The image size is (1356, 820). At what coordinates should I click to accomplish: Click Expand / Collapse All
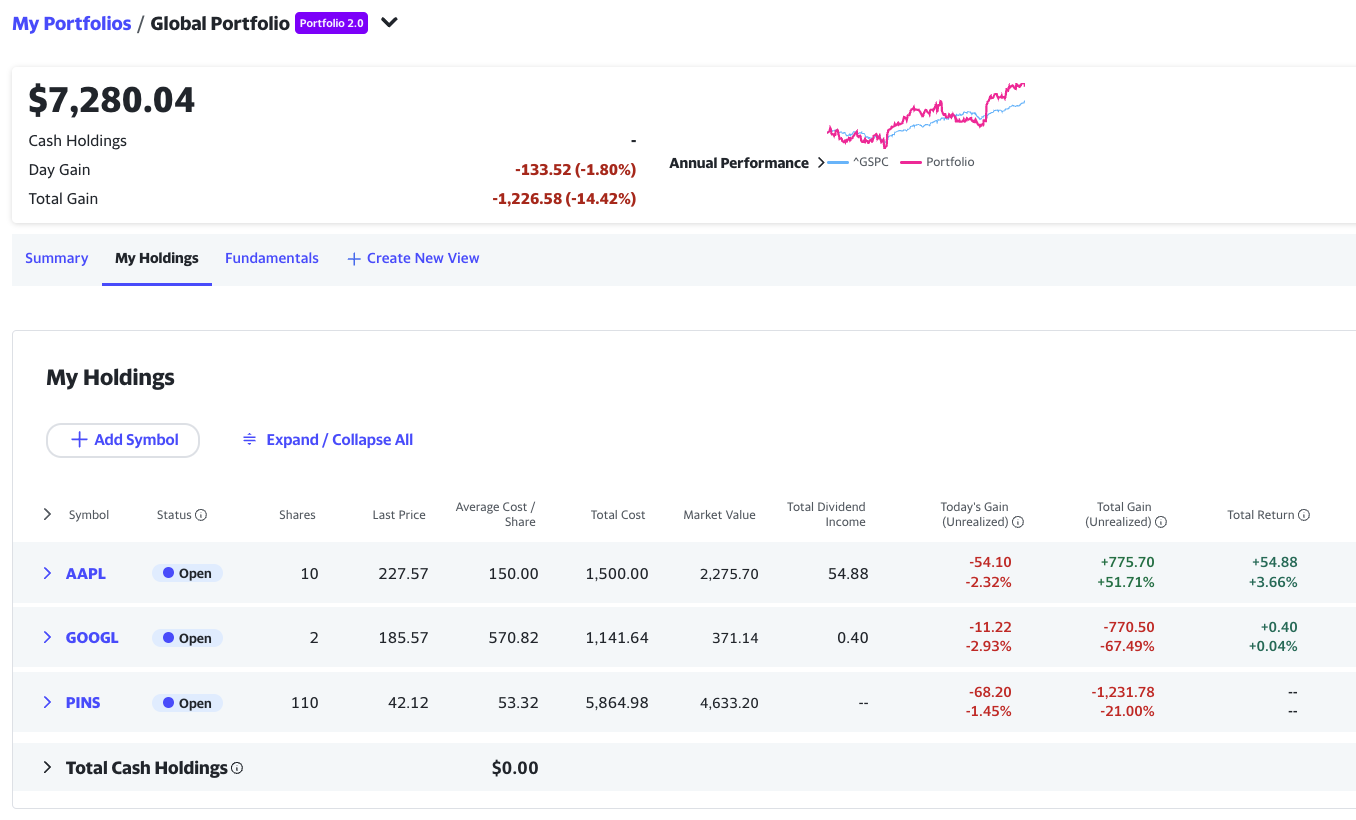coord(328,440)
